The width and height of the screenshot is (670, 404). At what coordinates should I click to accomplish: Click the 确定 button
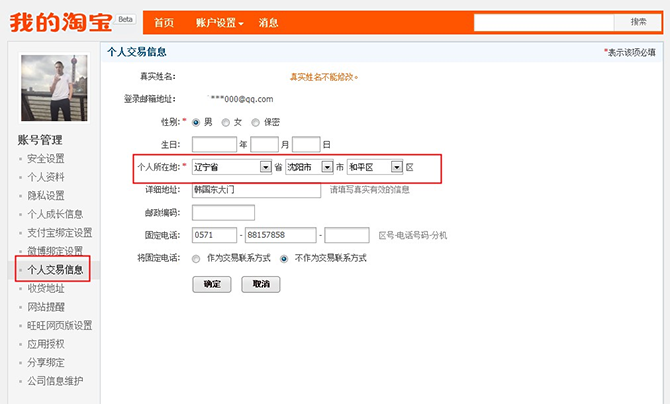tap(212, 284)
